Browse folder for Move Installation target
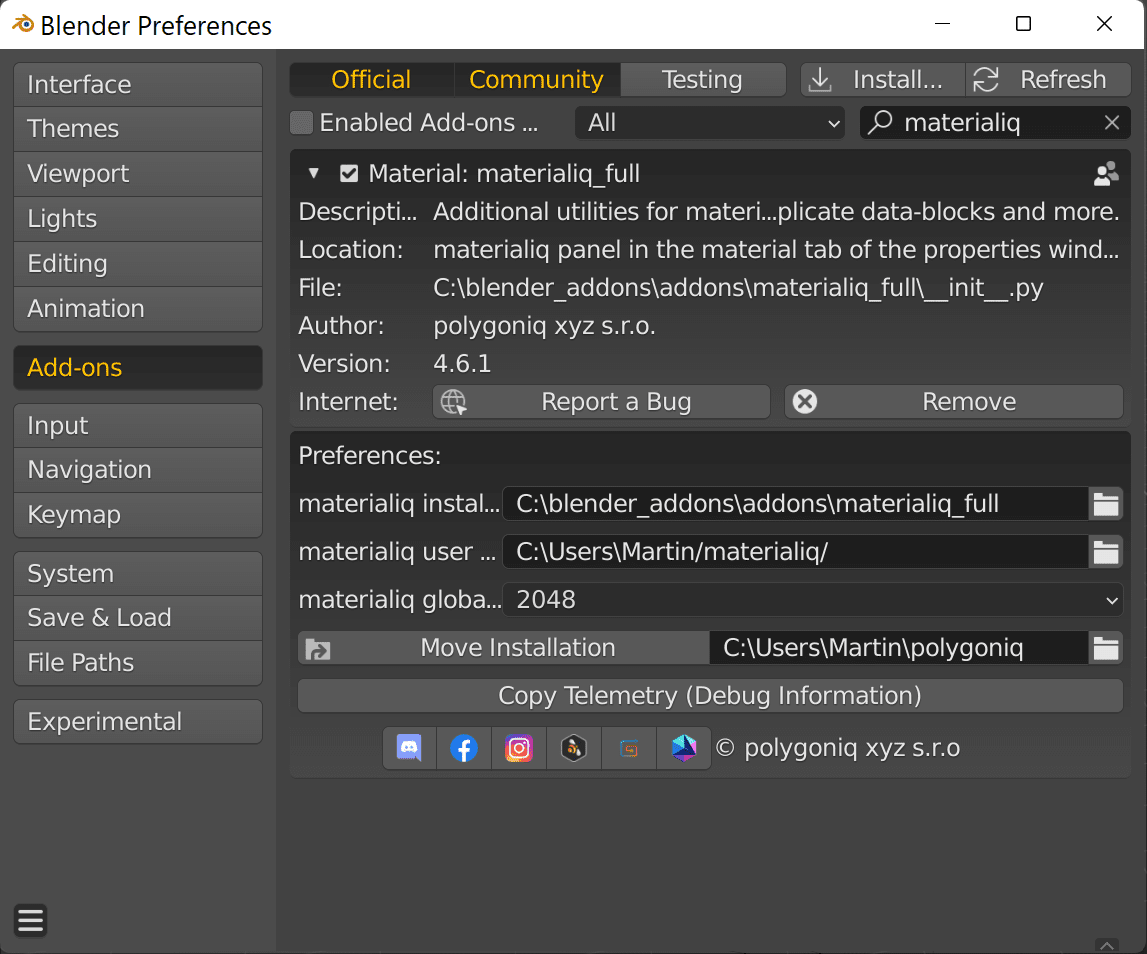This screenshot has width=1147, height=954. coord(1105,648)
